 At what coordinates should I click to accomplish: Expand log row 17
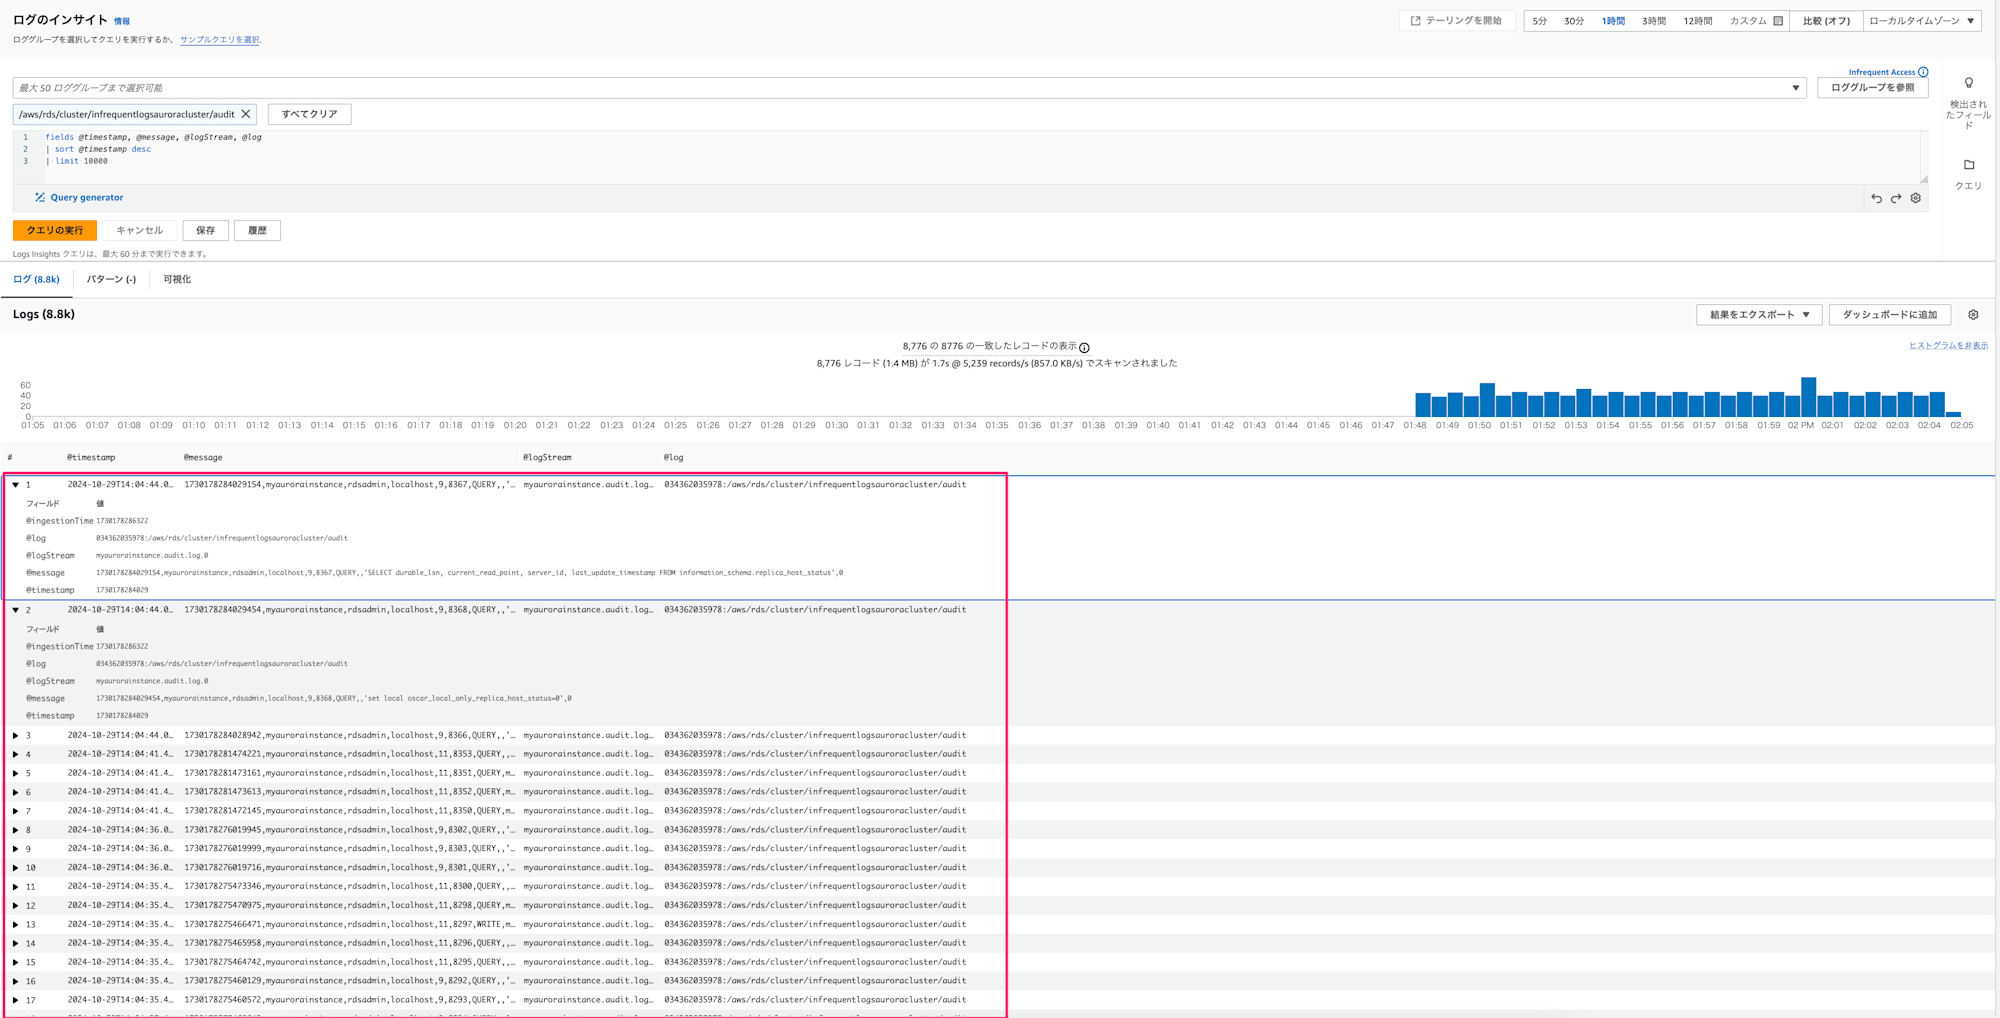16,1000
